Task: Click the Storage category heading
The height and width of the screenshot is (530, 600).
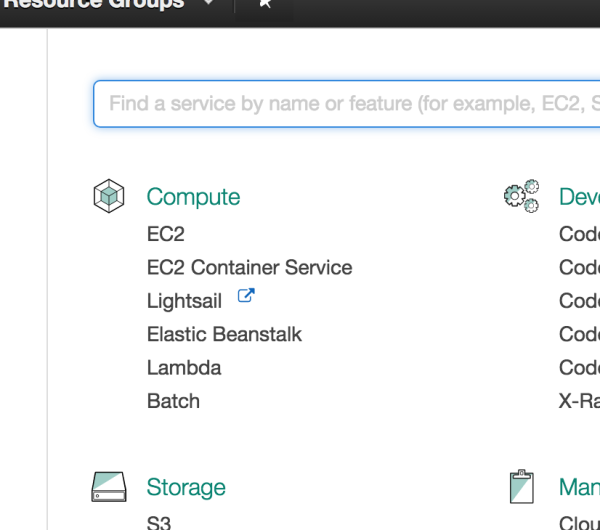Action: tap(186, 488)
